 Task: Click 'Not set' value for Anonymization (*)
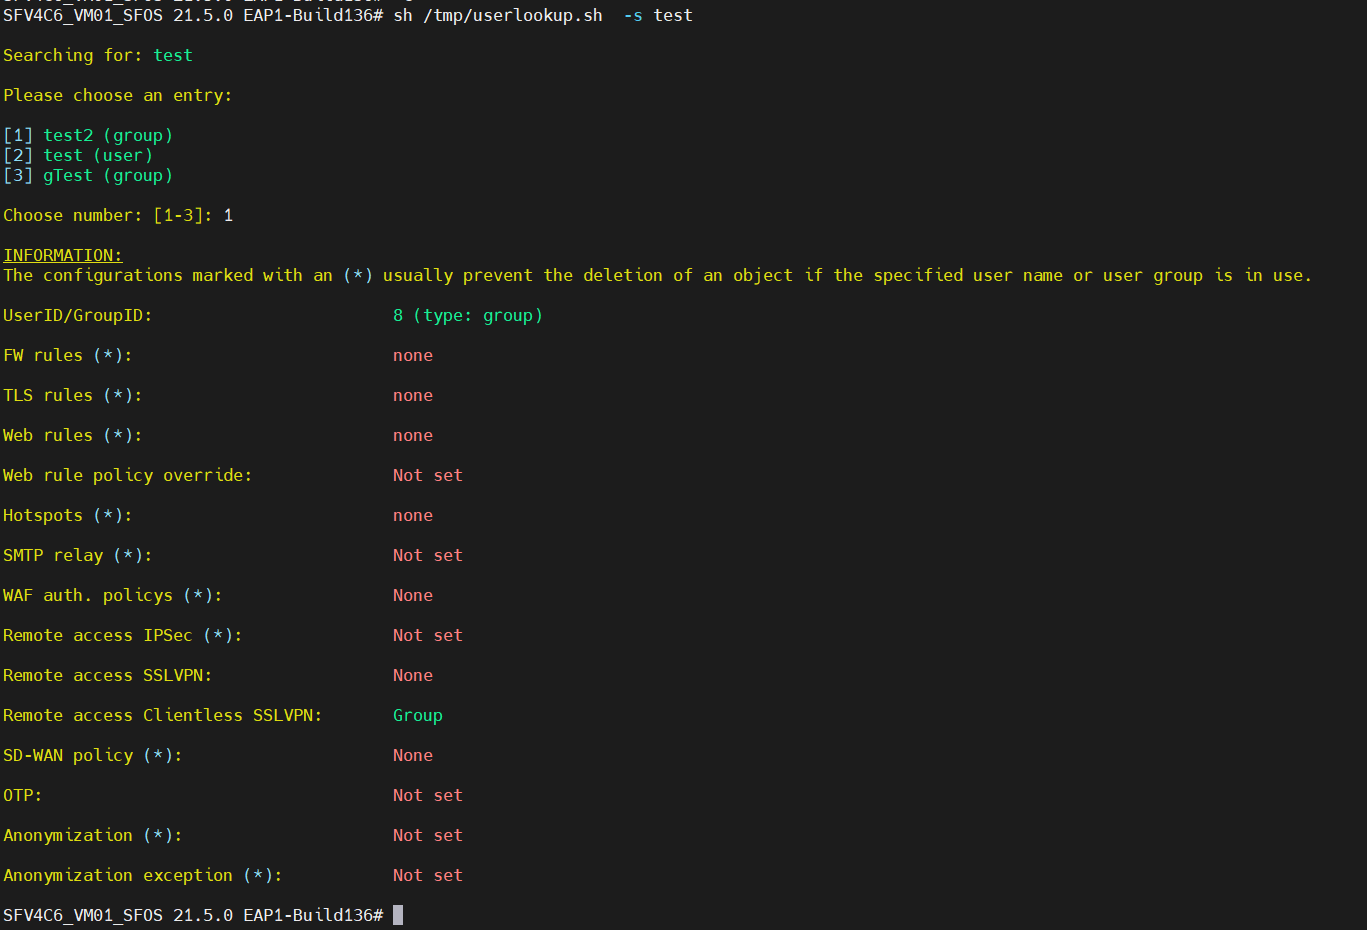pos(428,835)
